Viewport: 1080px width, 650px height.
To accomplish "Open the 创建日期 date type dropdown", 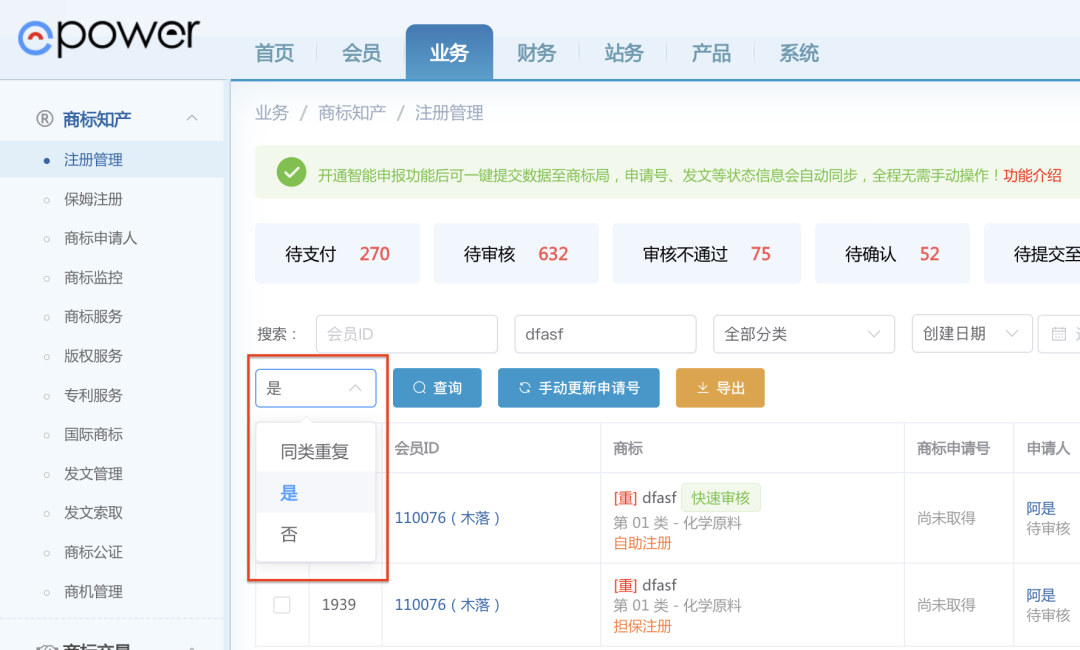I will coord(971,334).
